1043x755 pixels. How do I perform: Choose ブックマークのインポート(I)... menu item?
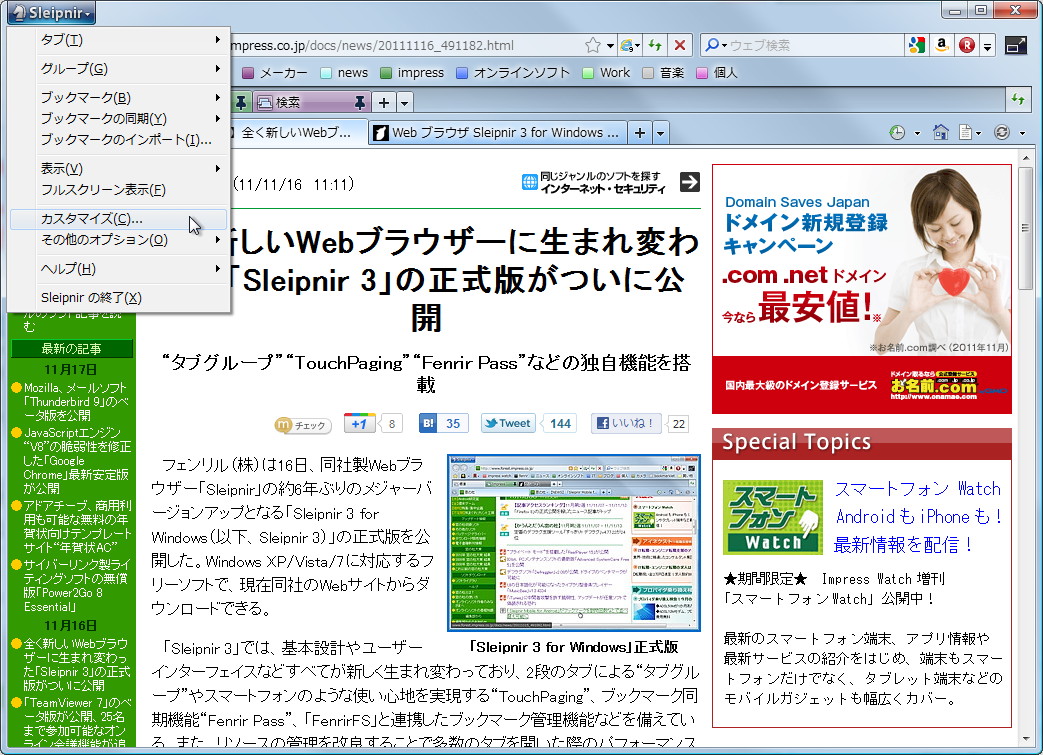[x=119, y=140]
